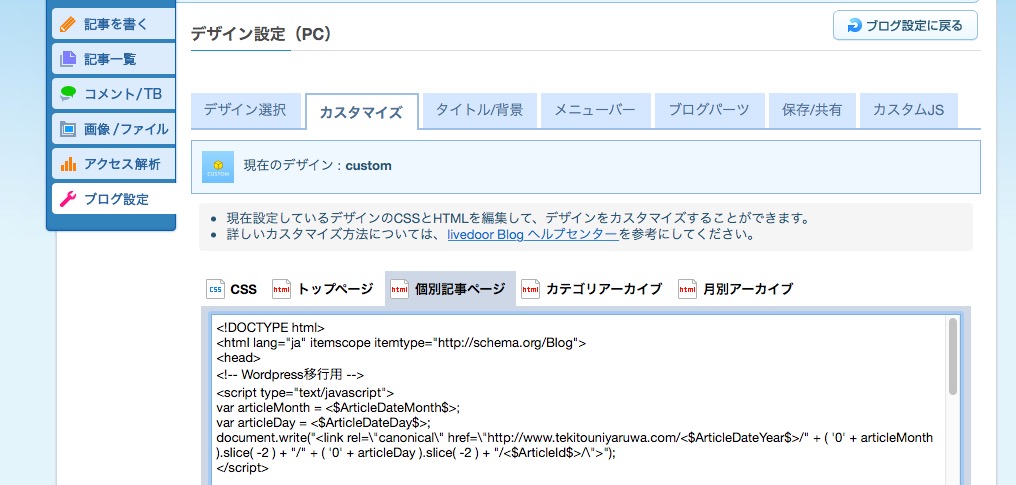
Task: Click the ブログ設定に戻る button
Action: click(x=905, y=25)
